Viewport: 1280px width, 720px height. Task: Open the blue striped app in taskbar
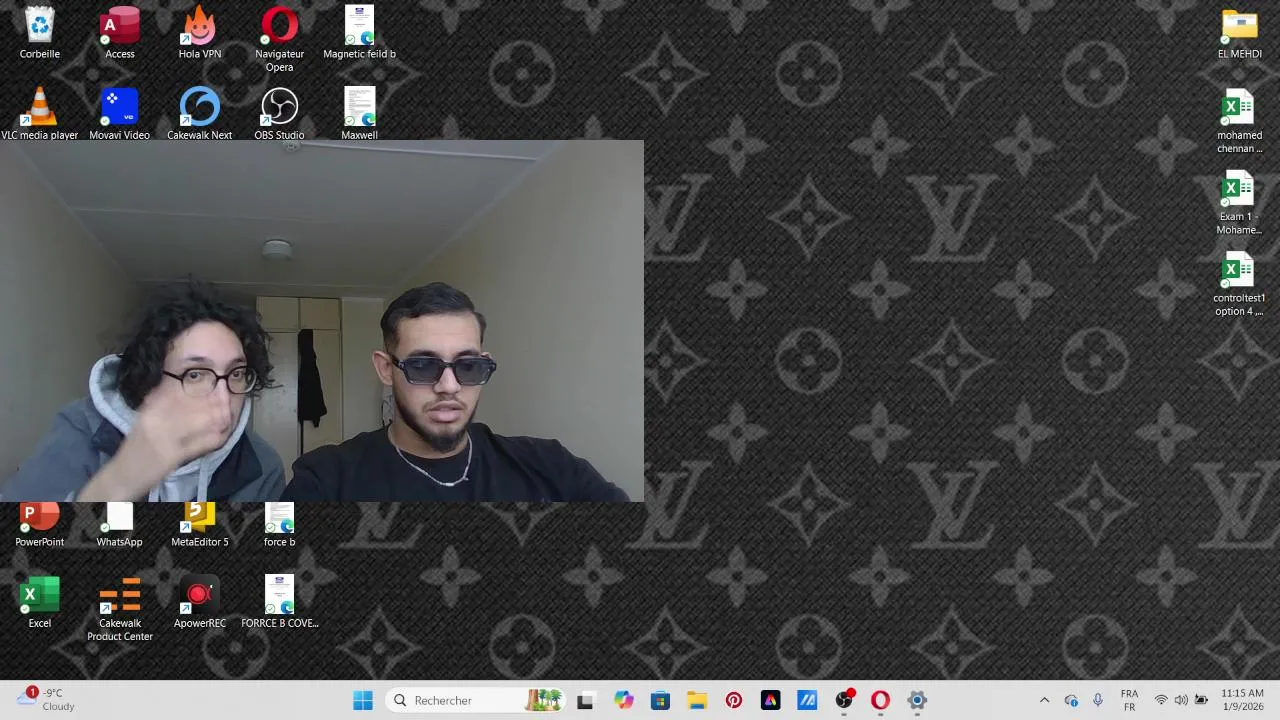[807, 701]
